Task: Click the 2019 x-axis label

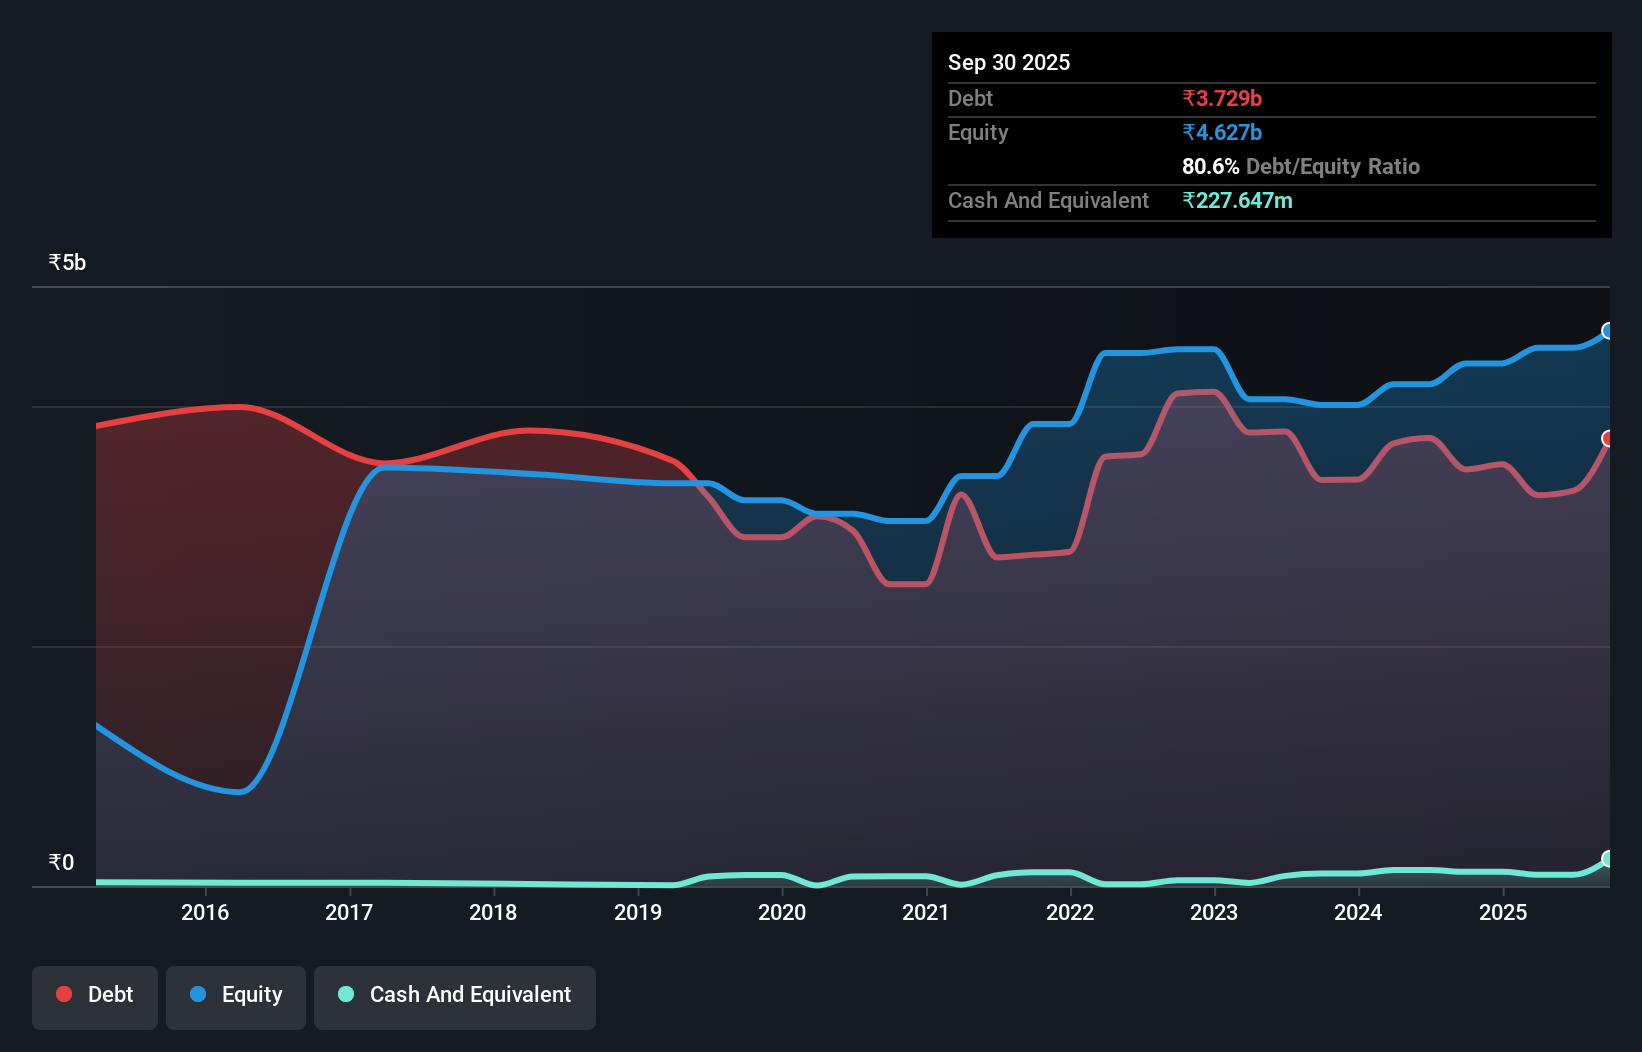Action: pyautogui.click(x=638, y=912)
